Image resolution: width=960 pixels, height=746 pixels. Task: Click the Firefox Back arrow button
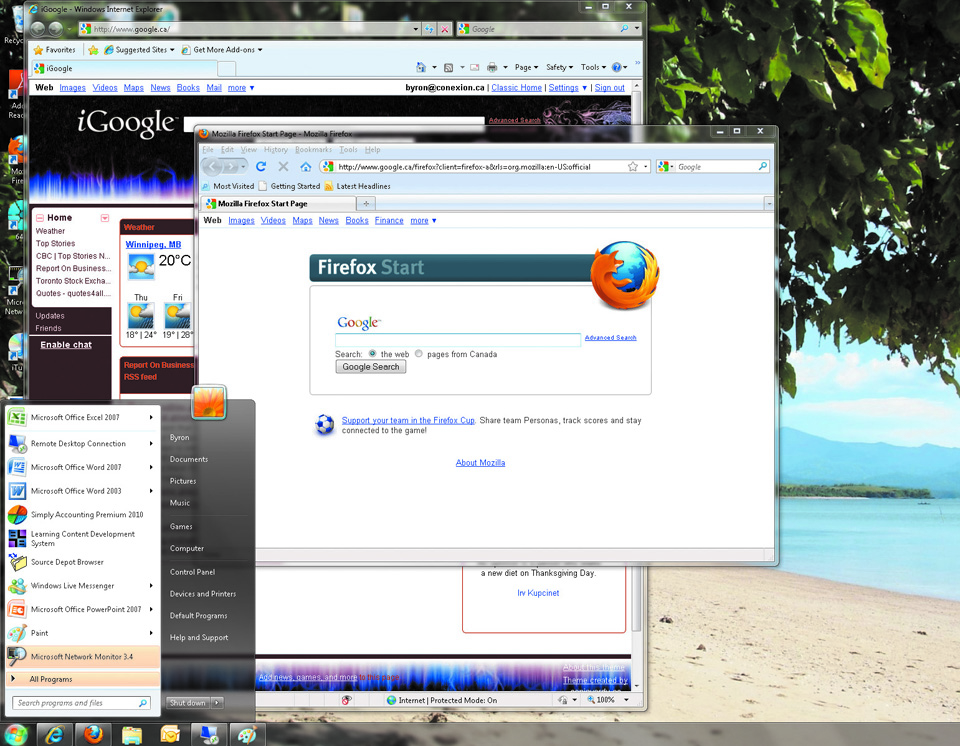coord(212,167)
